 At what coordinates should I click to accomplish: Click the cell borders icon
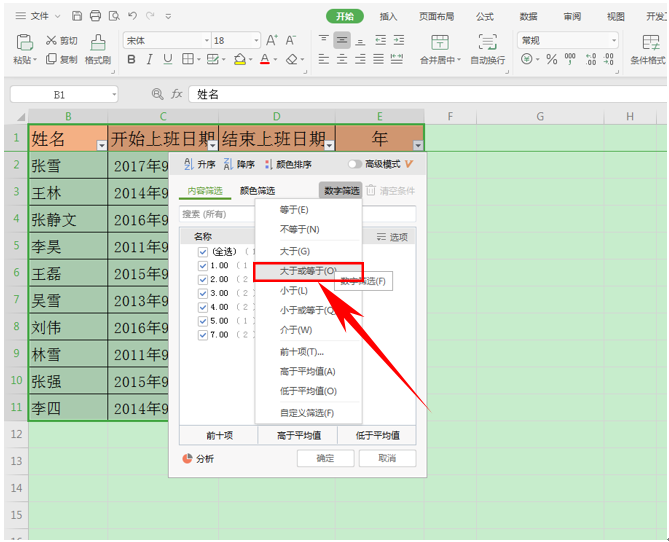pos(188,59)
